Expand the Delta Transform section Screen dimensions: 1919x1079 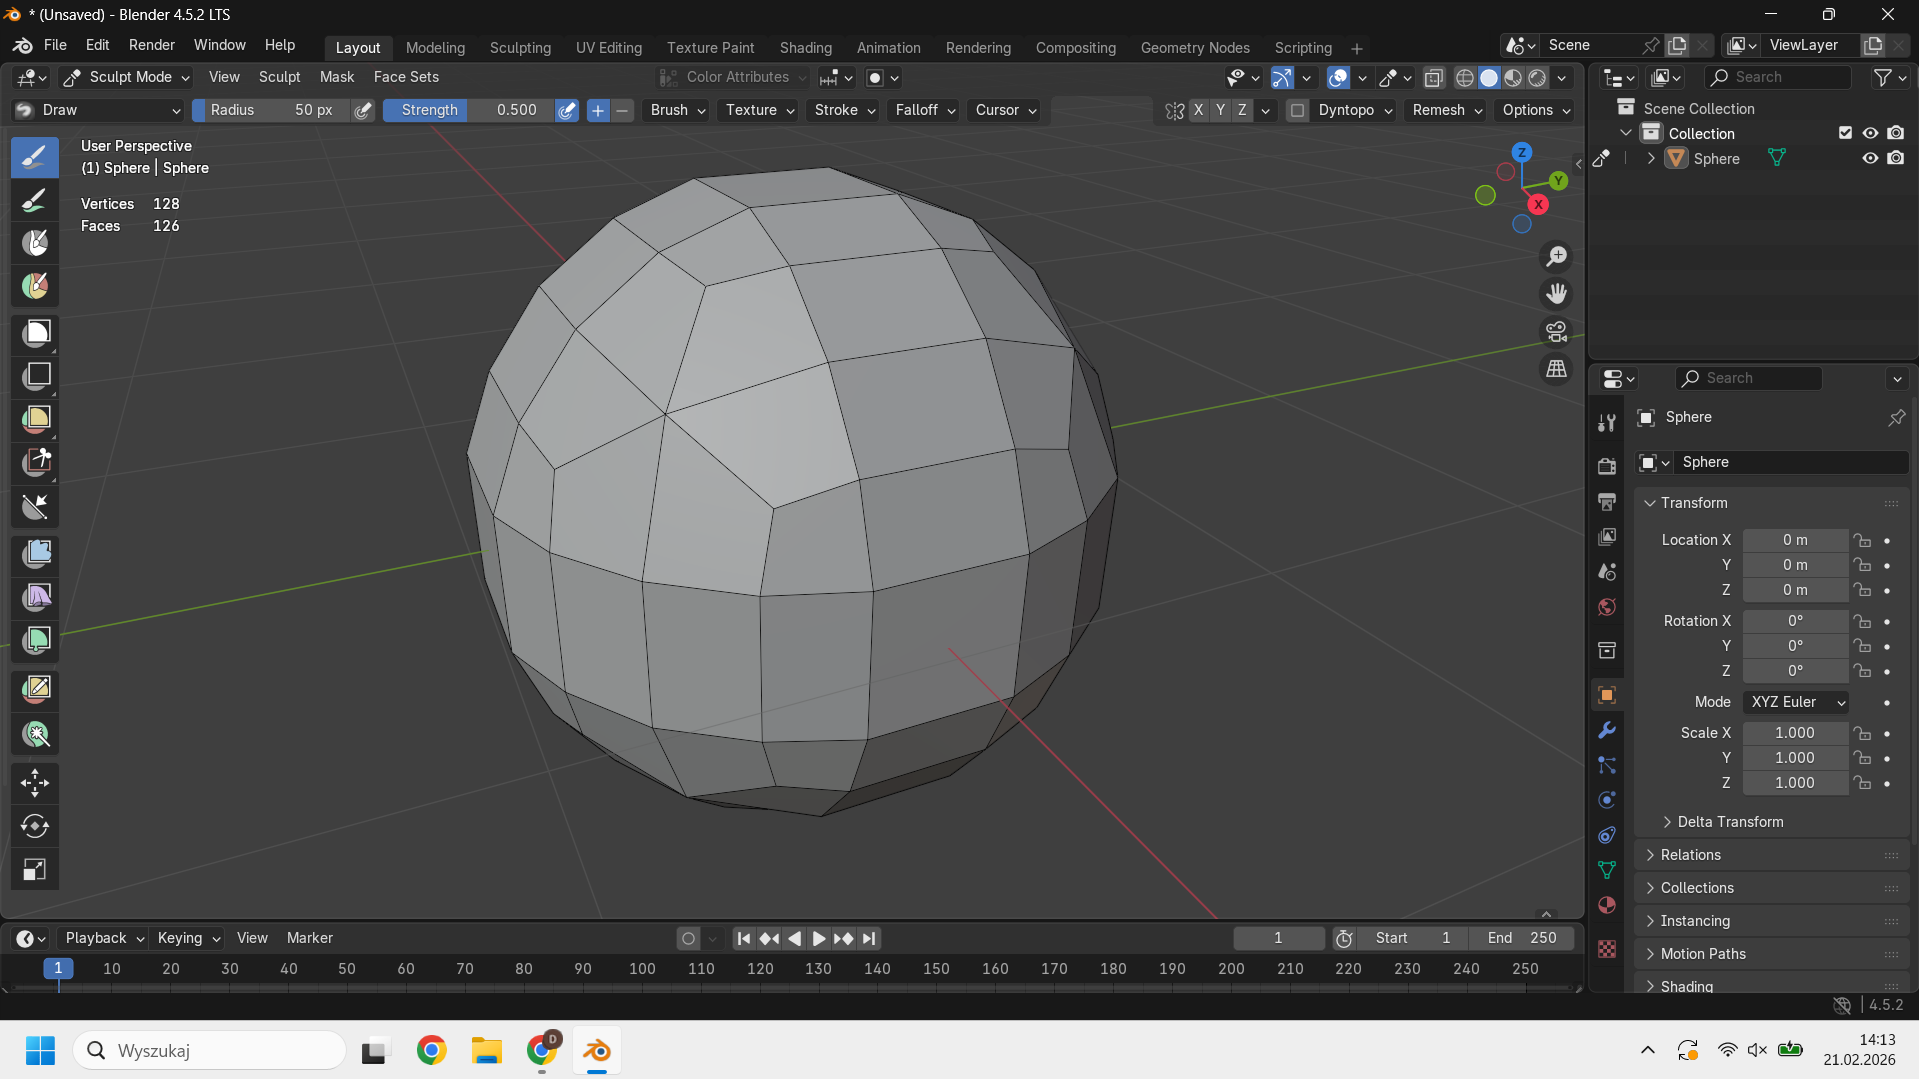1729,822
